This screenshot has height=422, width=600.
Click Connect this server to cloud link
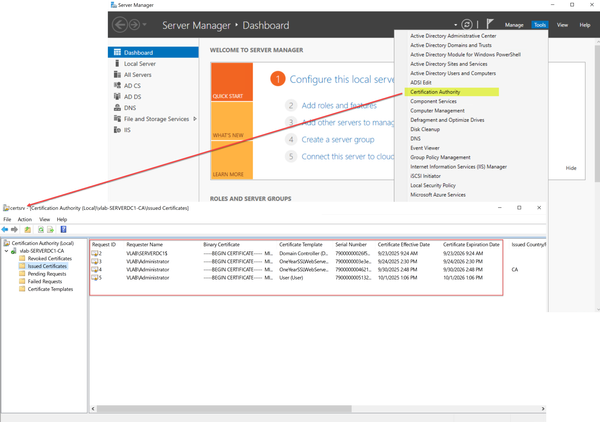[x=347, y=156]
